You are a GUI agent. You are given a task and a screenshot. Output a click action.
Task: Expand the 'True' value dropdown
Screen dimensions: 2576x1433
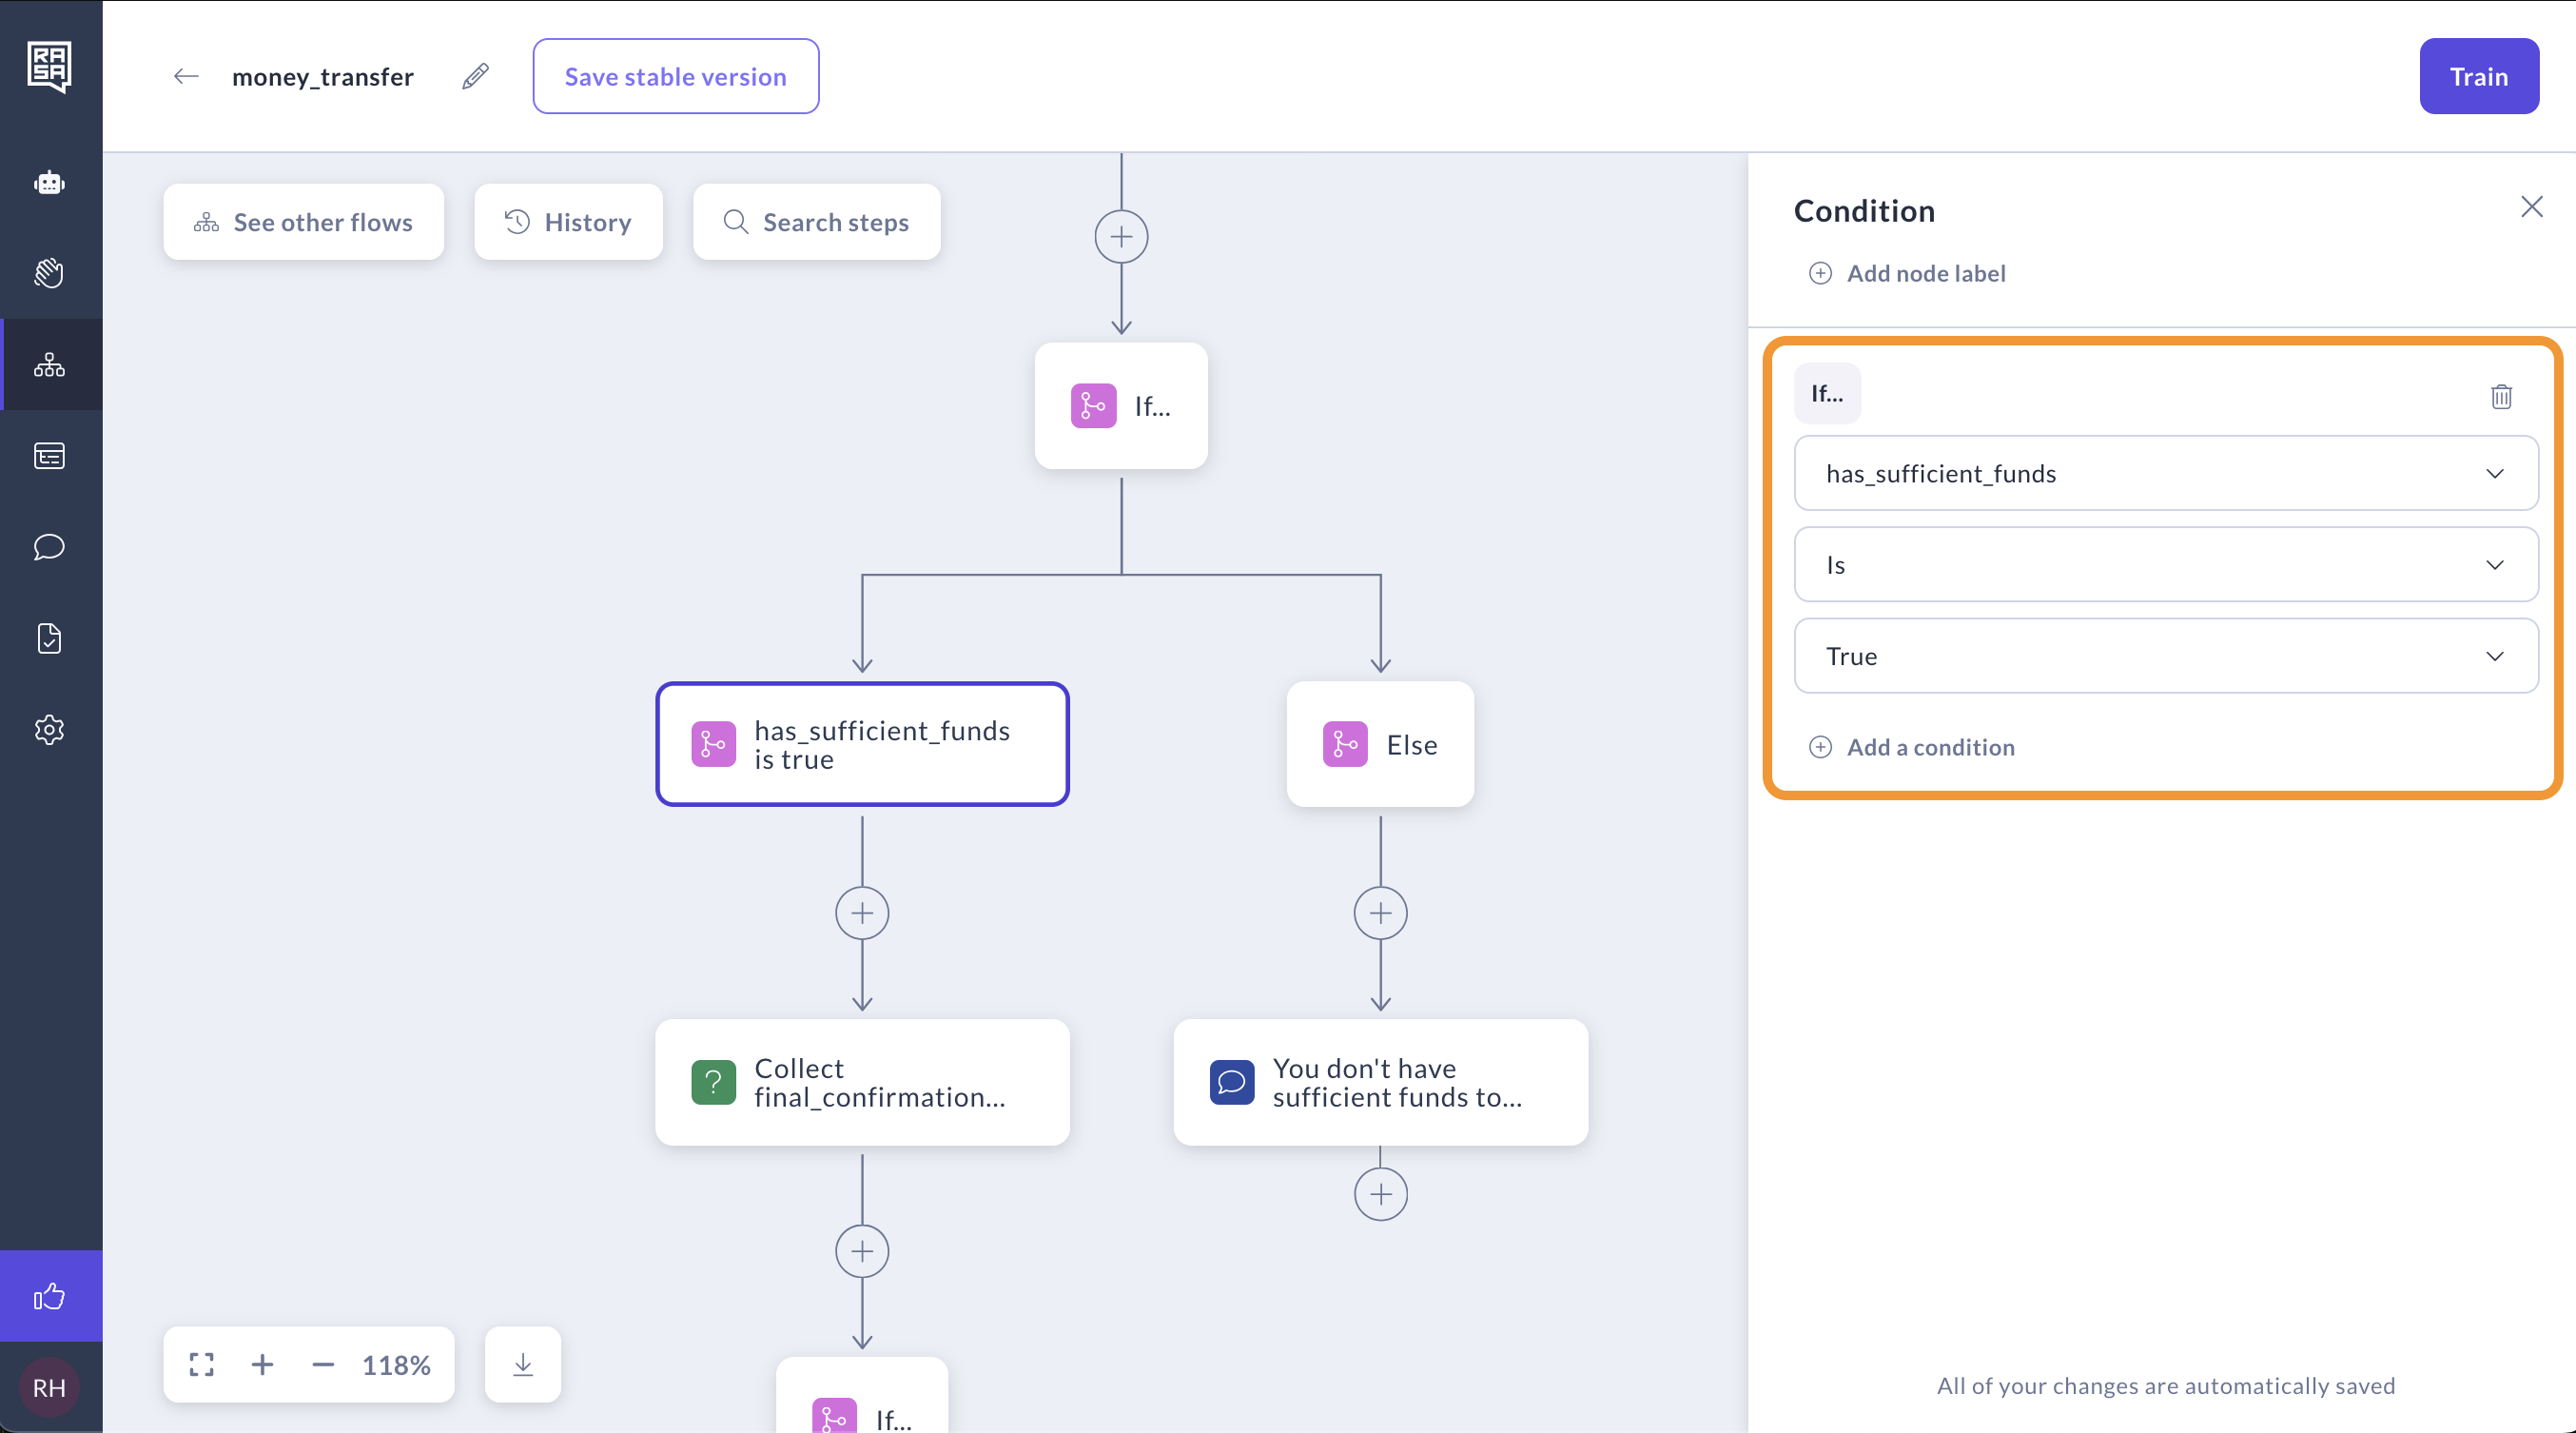coord(2165,656)
